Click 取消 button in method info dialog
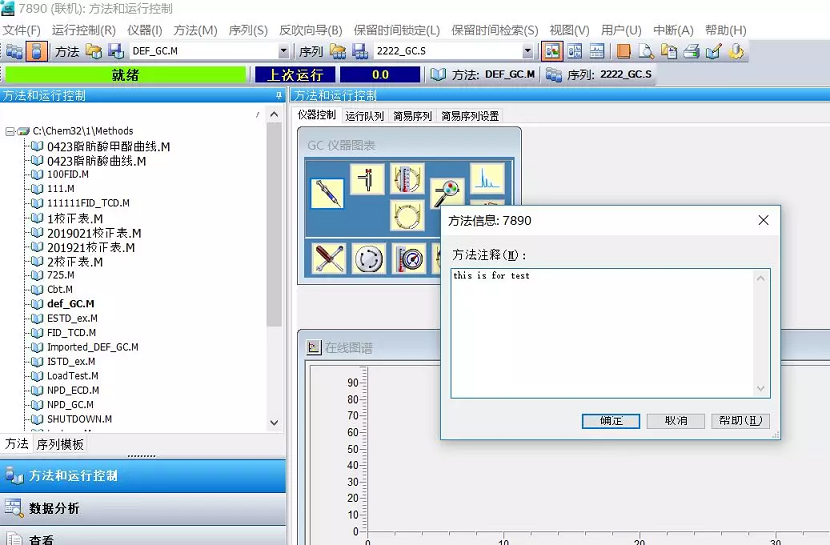Screen dimensions: 830x545 675,421
